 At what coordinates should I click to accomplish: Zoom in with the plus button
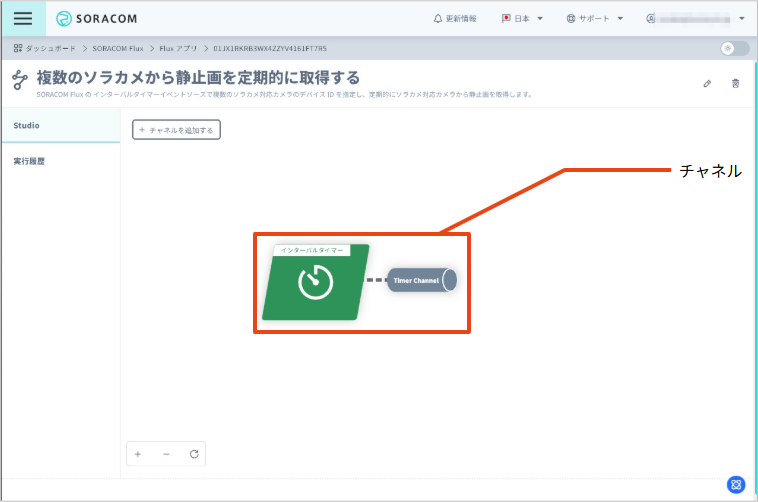click(x=138, y=454)
